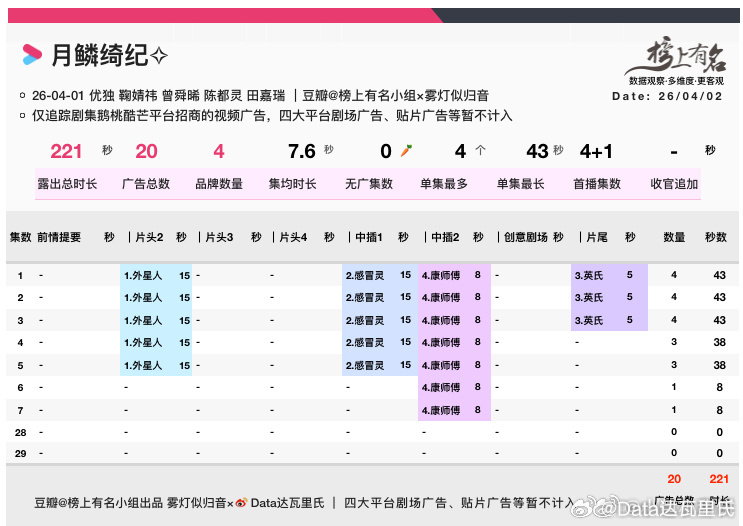Click the 4+1 premiere episodes figure

click(596, 152)
